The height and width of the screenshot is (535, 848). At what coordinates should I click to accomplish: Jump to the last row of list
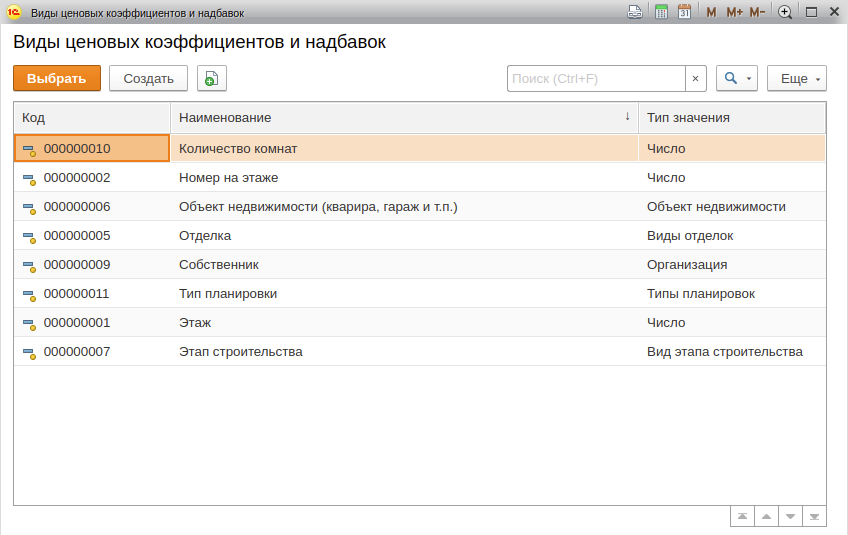(x=814, y=516)
